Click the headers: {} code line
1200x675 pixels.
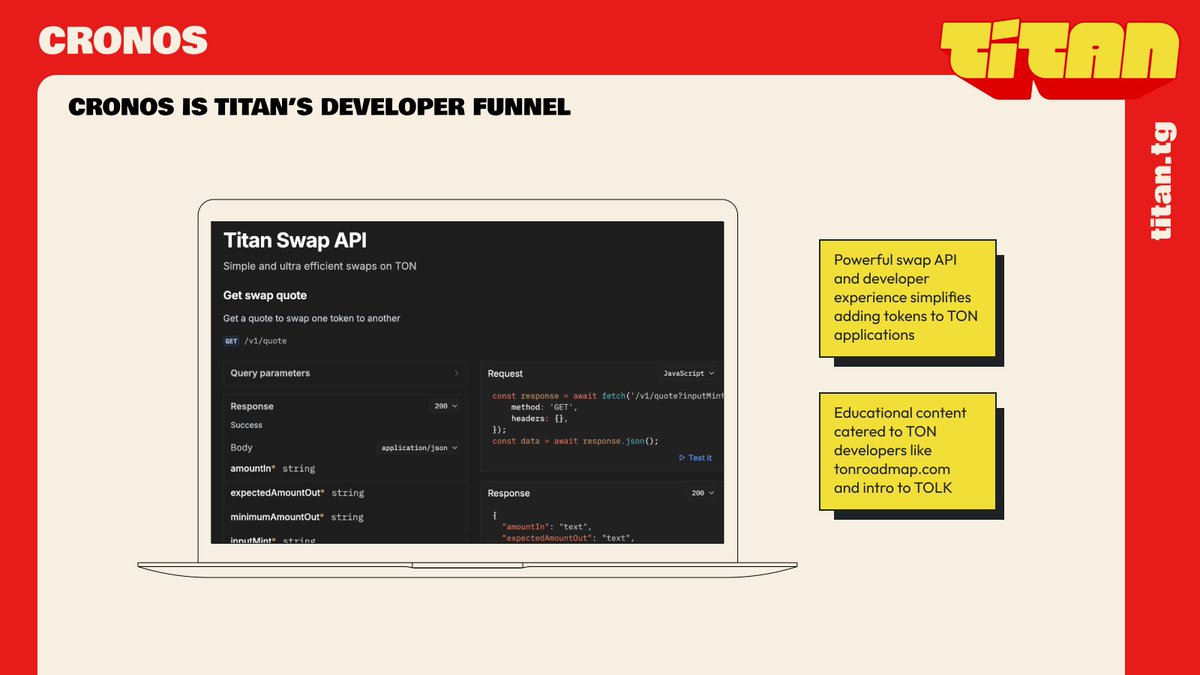point(541,418)
